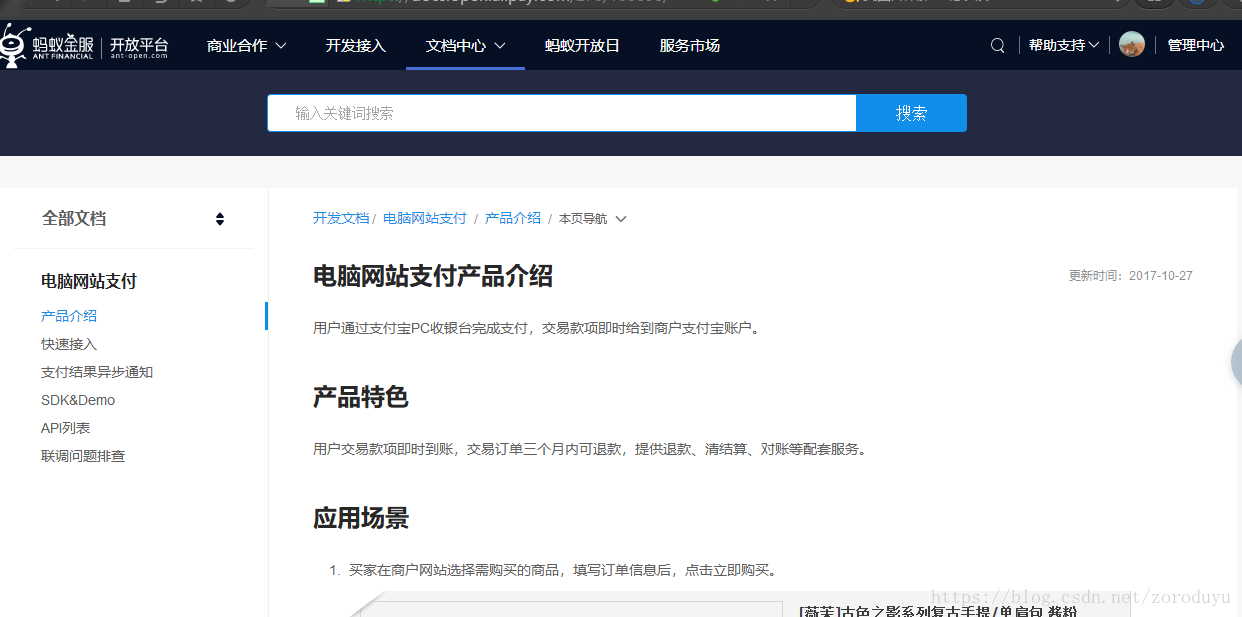Open API列表 sidebar item
Viewport: 1242px width, 617px height.
[x=66, y=428]
